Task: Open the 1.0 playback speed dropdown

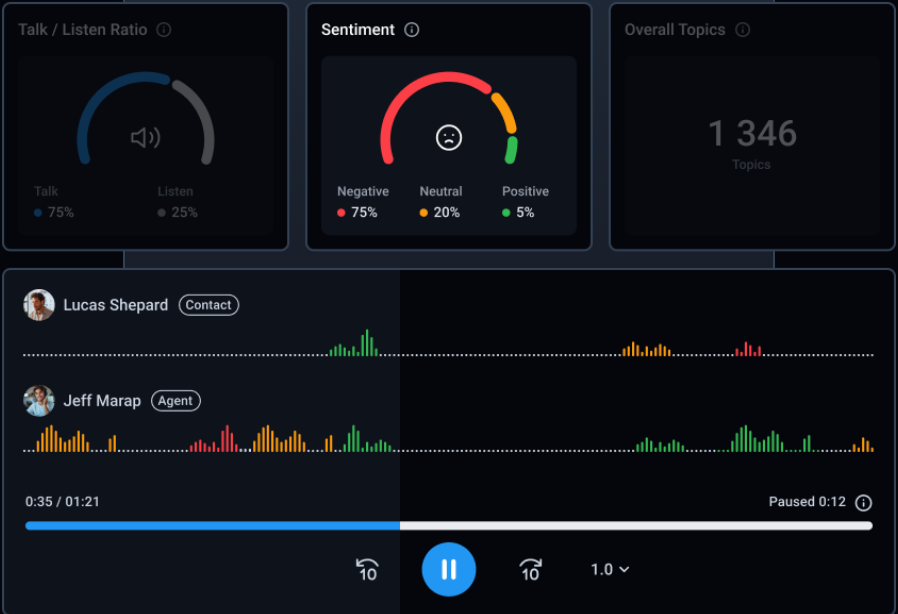Action: (x=609, y=569)
